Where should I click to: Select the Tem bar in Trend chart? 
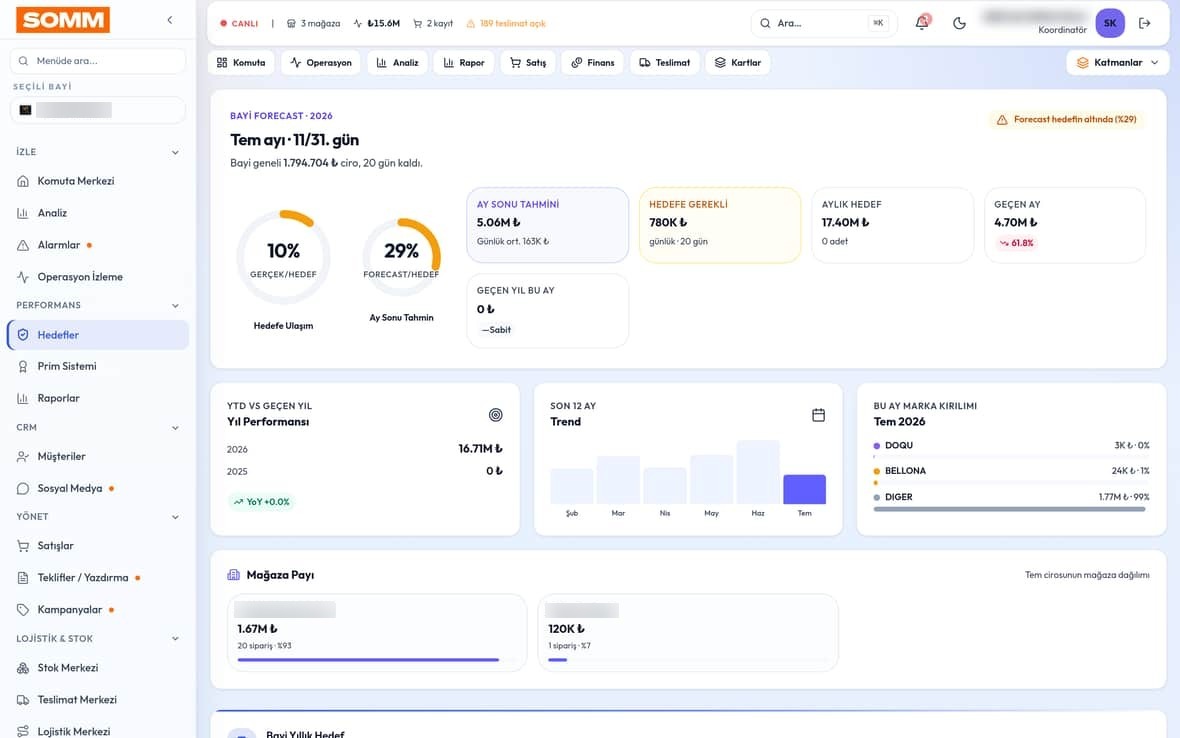(x=804, y=489)
